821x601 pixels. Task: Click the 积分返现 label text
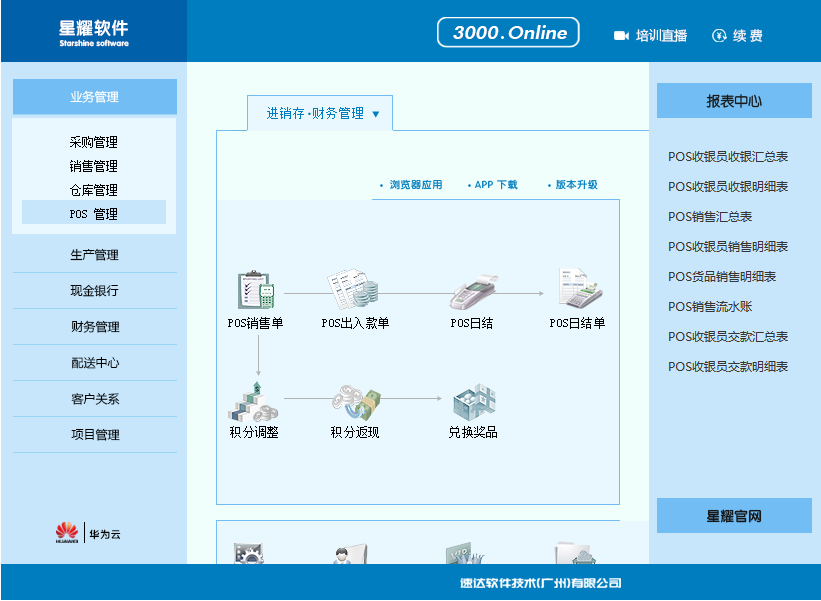click(x=355, y=432)
